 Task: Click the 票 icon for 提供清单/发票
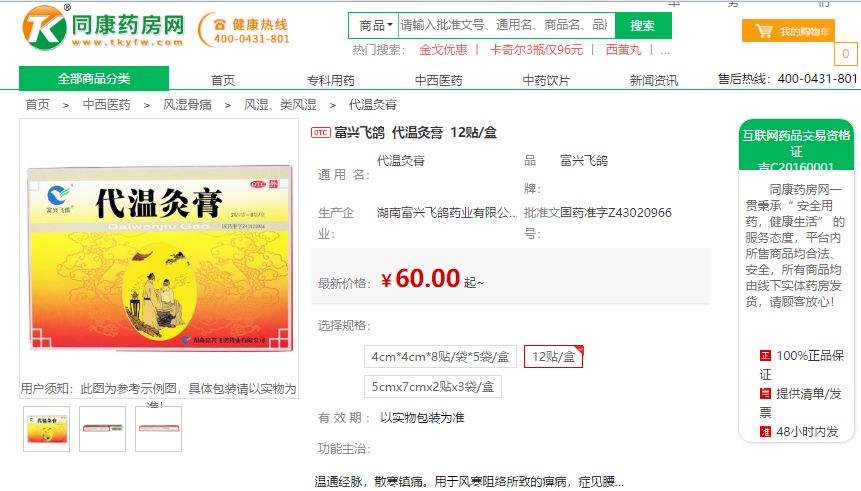click(765, 393)
